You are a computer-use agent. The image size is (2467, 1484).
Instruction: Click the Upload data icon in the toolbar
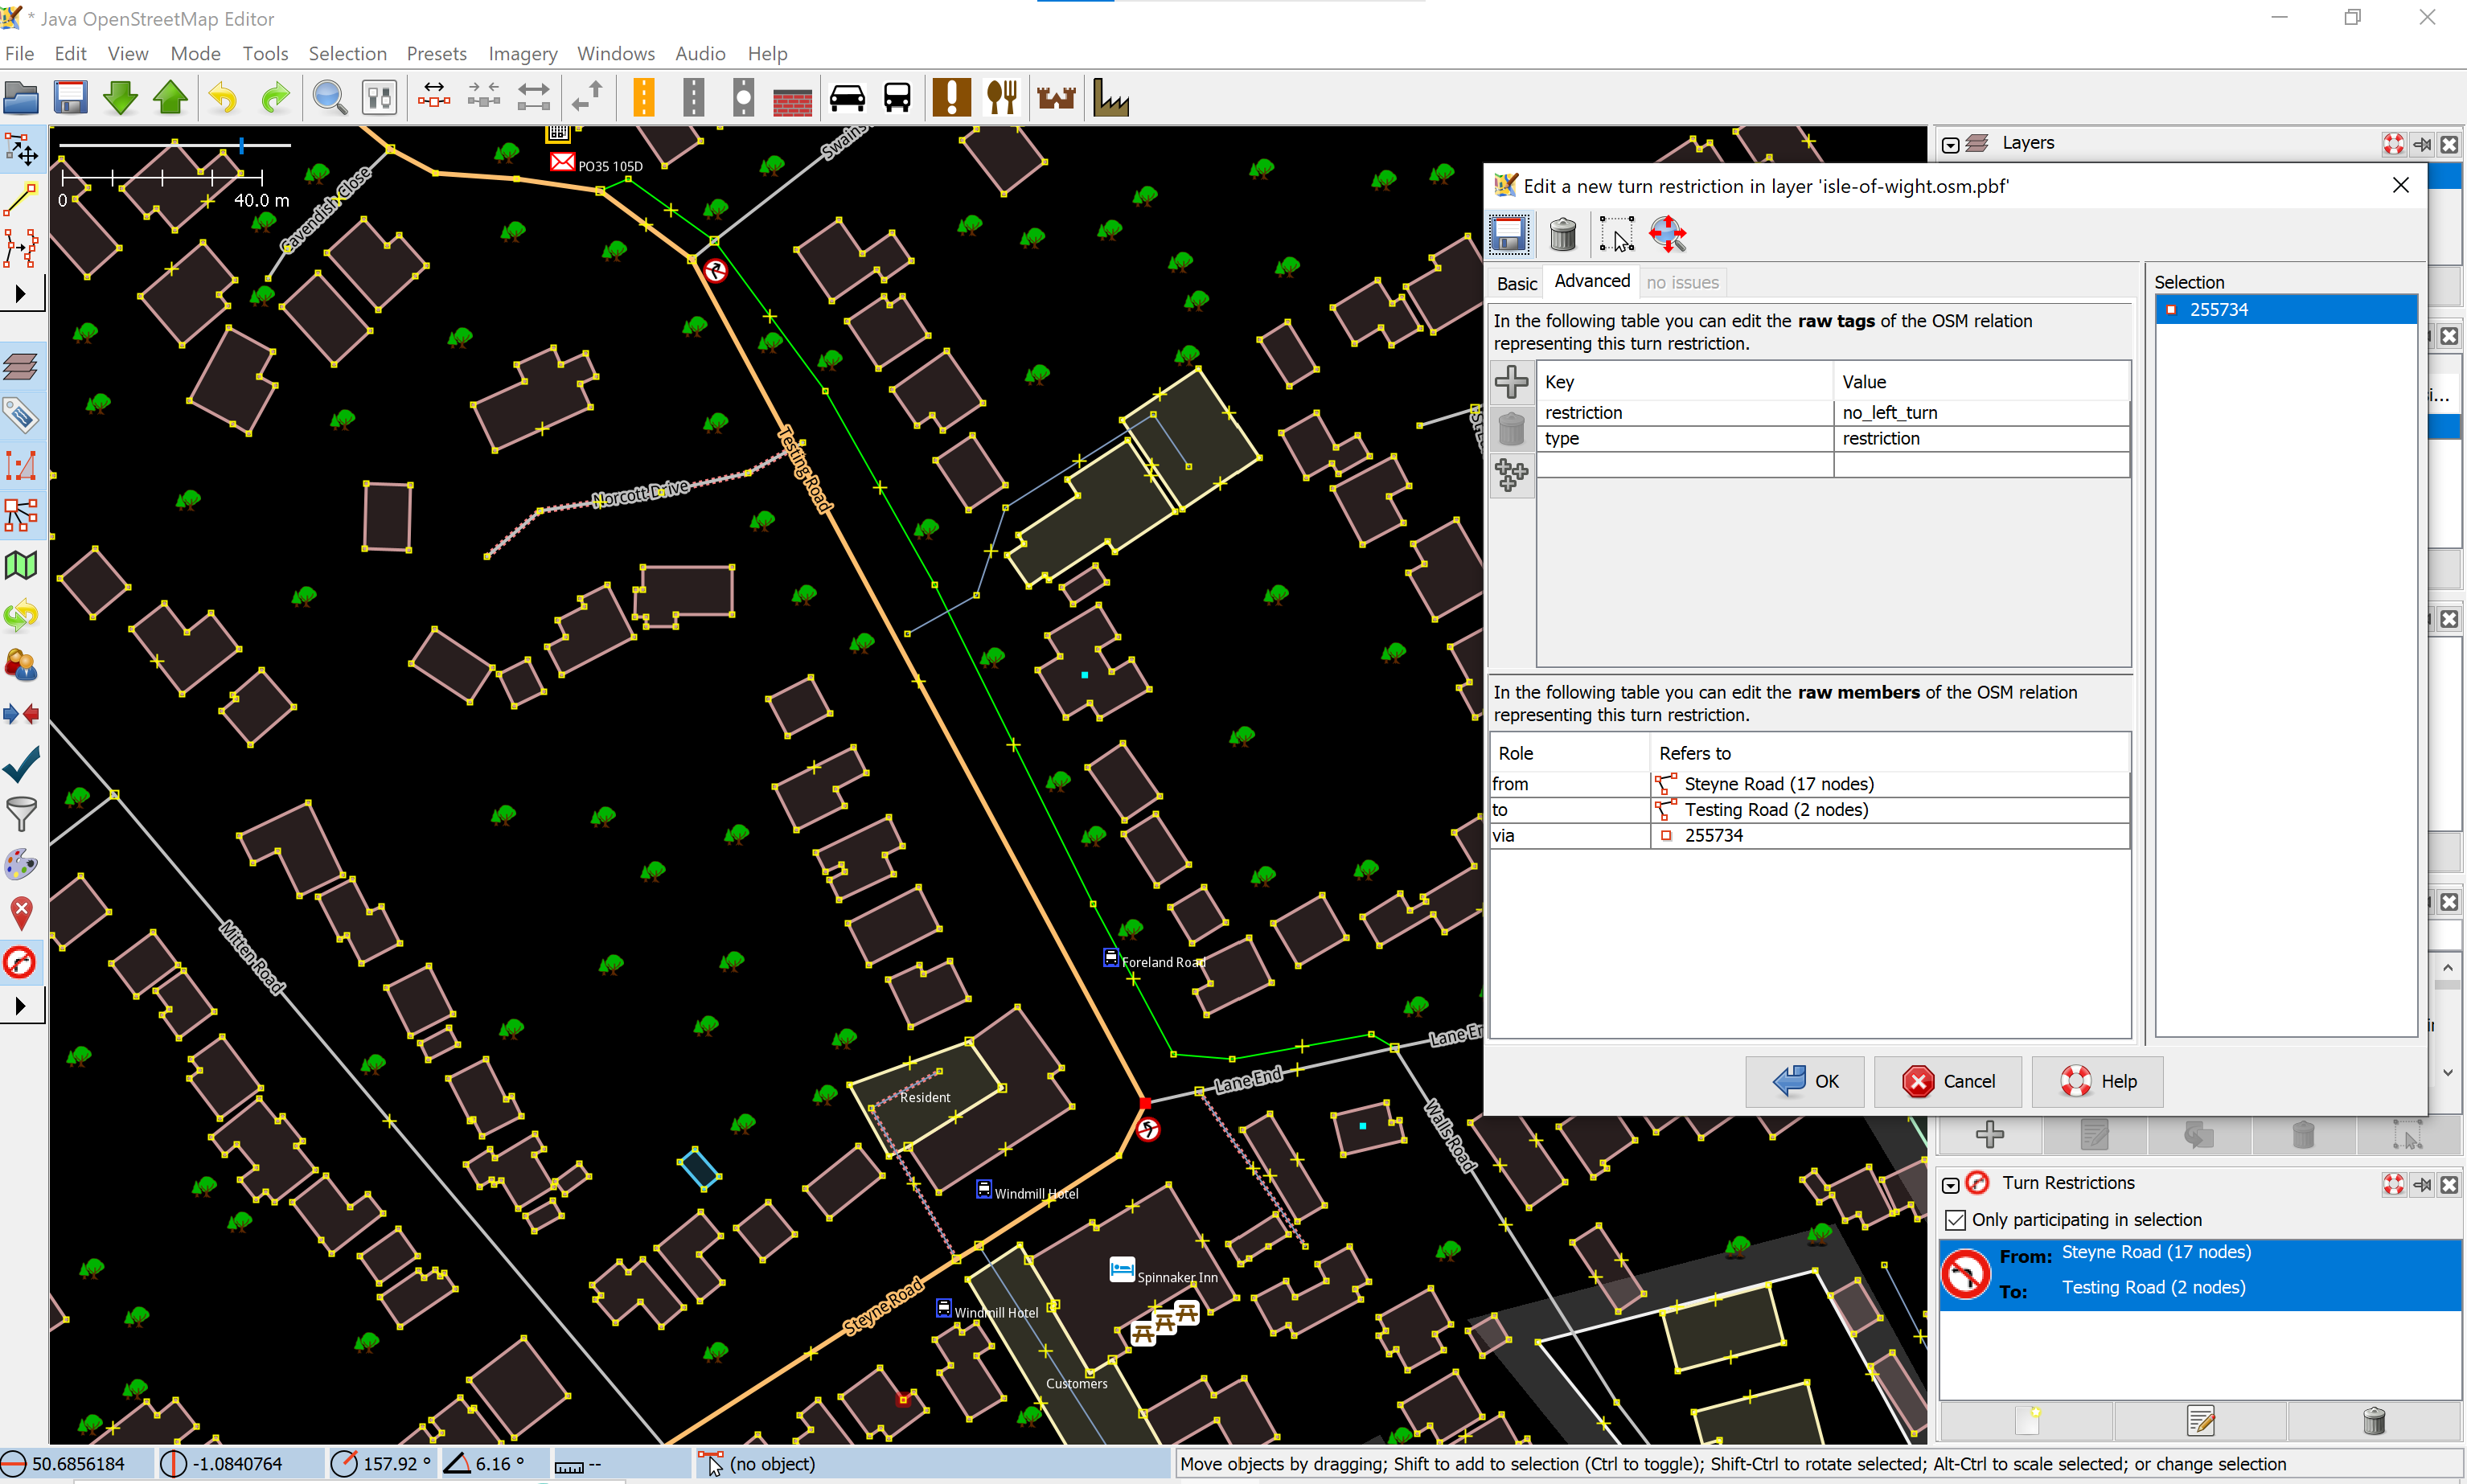tap(170, 97)
